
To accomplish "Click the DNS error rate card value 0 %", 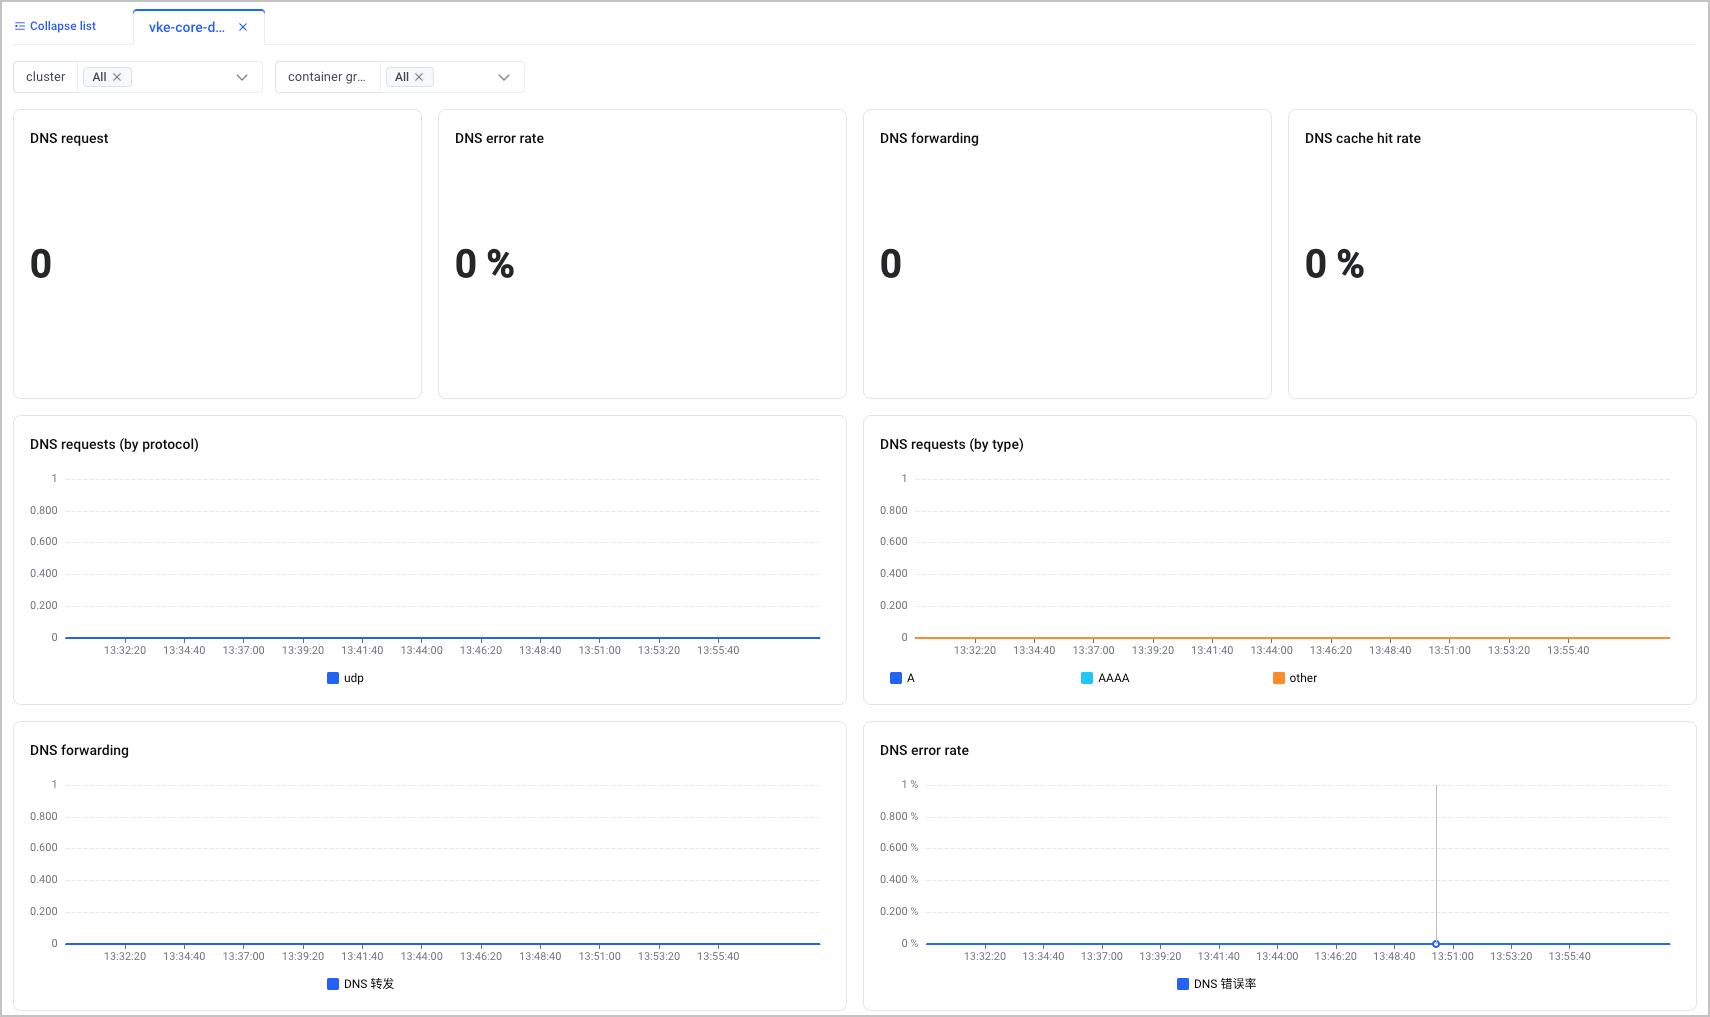I will pyautogui.click(x=485, y=264).
